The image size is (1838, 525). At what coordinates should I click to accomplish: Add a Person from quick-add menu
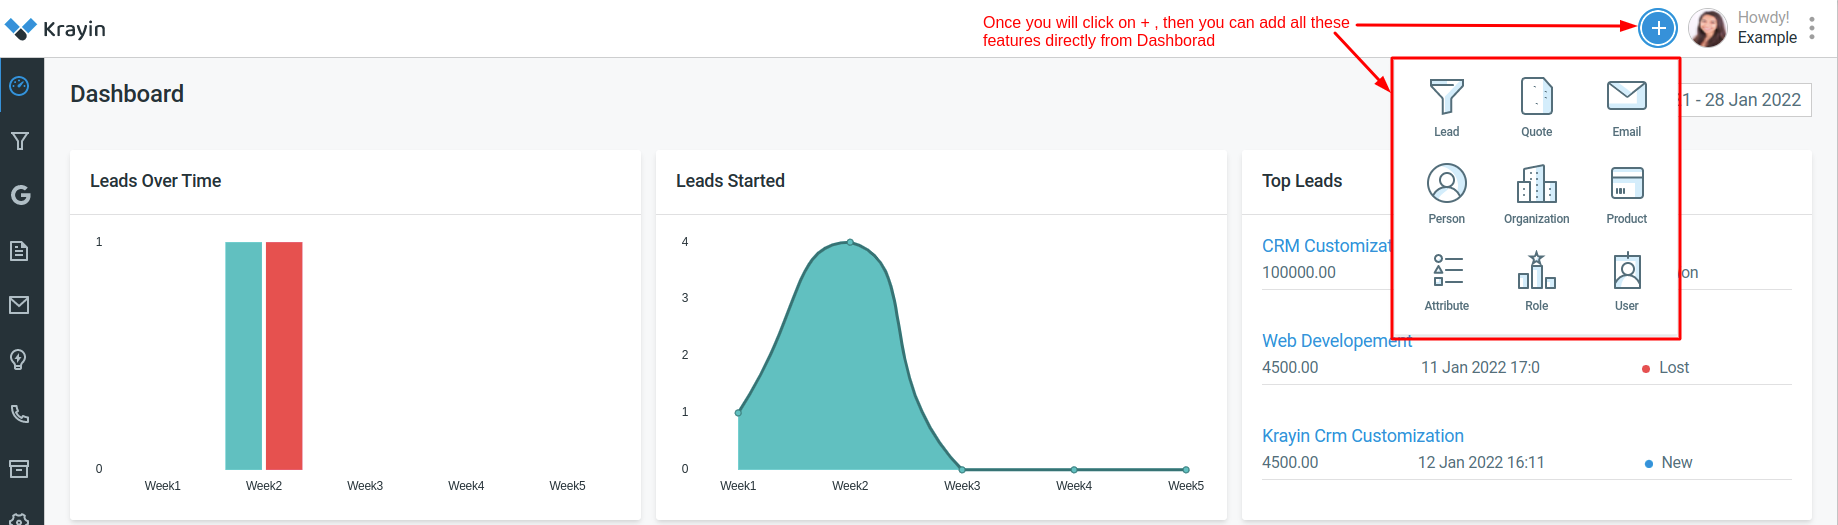click(x=1446, y=184)
